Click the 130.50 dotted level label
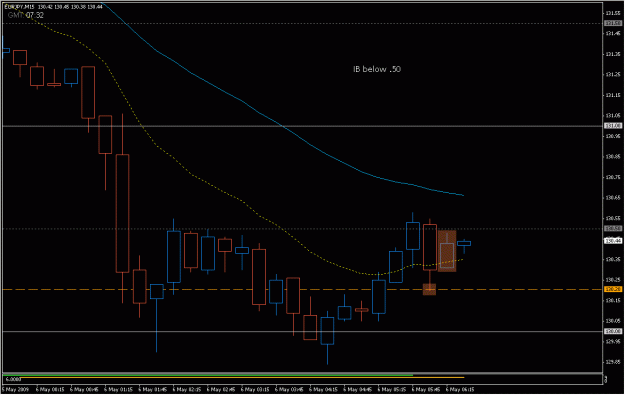The width and height of the screenshot is (625, 395). point(613,228)
